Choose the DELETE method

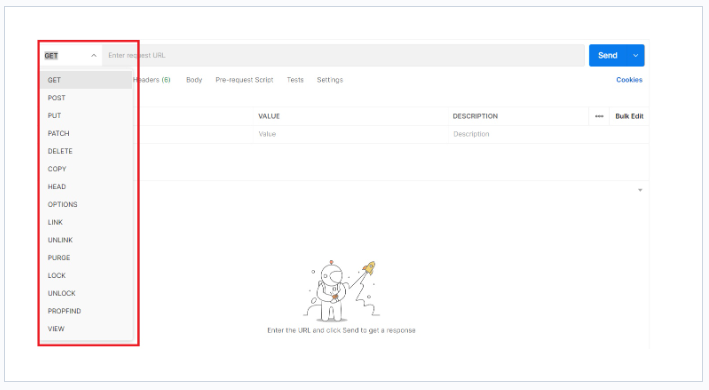[86, 151]
